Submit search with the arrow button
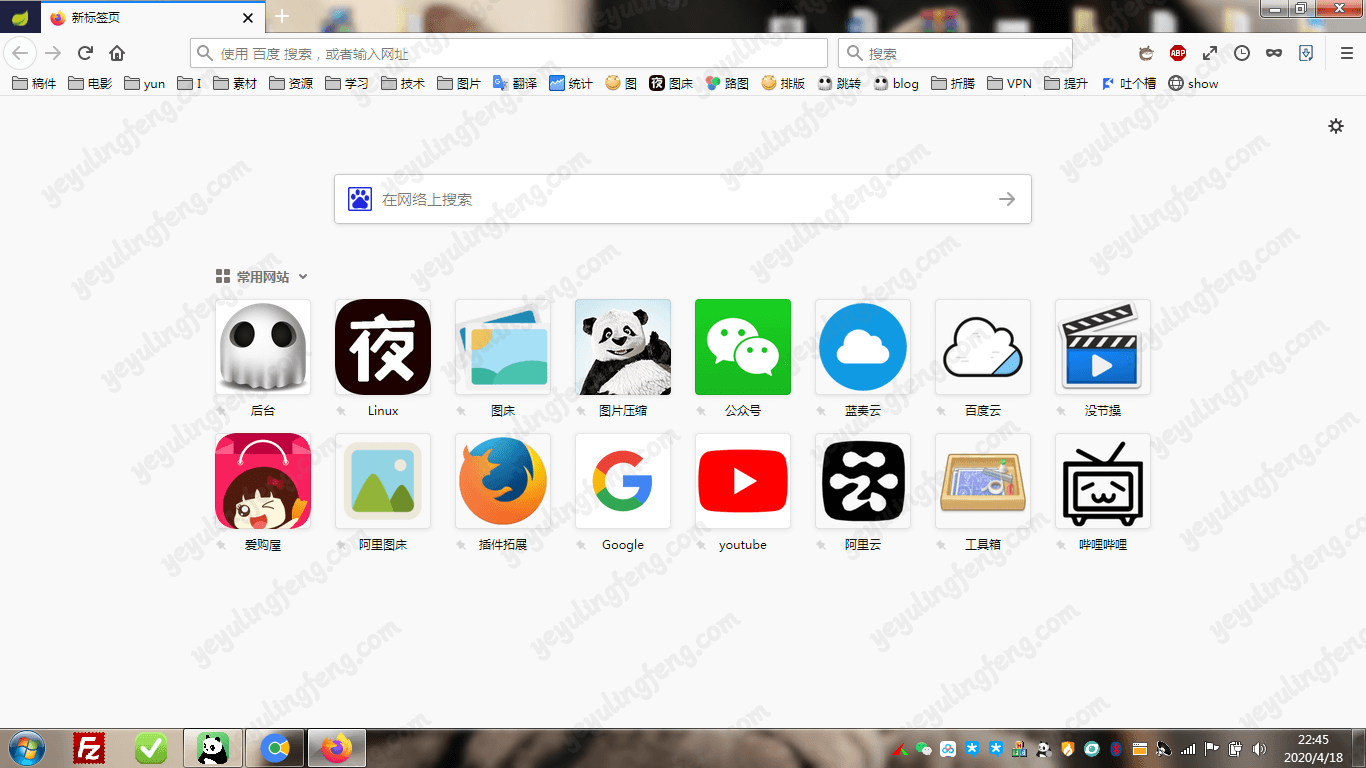 1007,199
